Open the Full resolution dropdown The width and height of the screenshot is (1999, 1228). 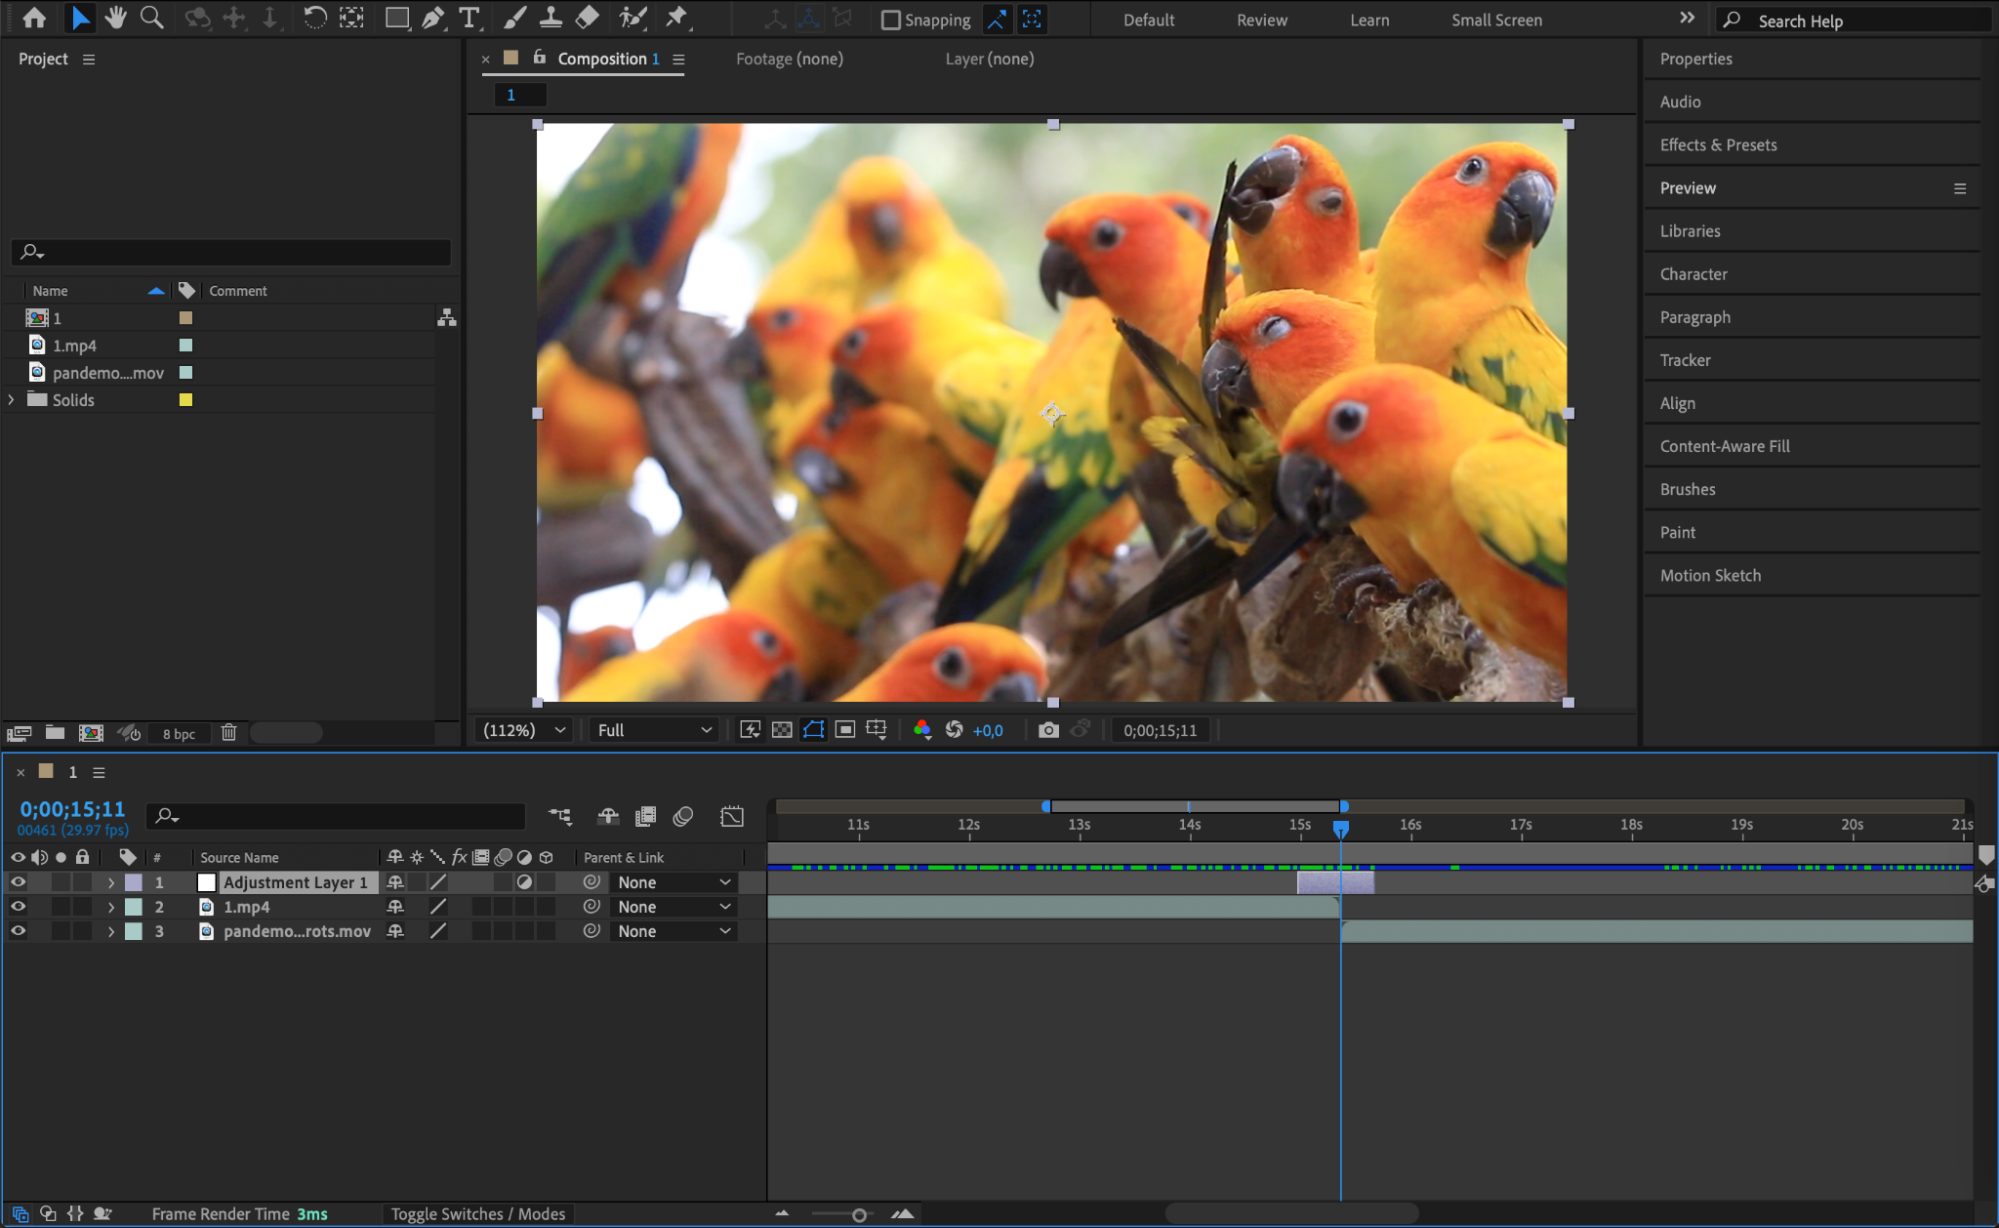point(654,730)
